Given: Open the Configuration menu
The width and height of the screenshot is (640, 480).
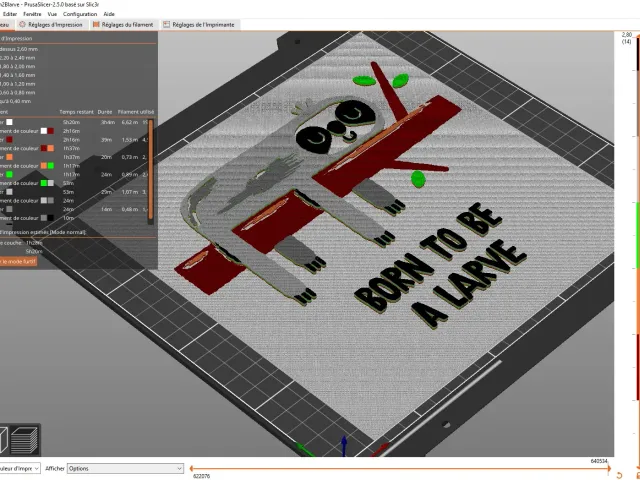Looking at the screenshot, I should 80,14.
